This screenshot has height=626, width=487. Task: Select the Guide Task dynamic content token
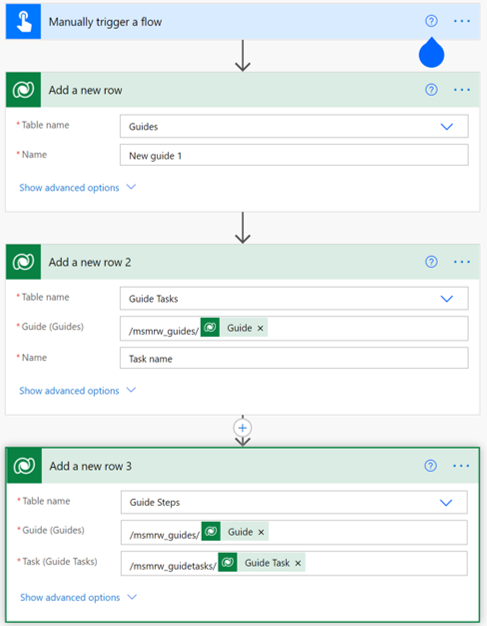point(261,563)
